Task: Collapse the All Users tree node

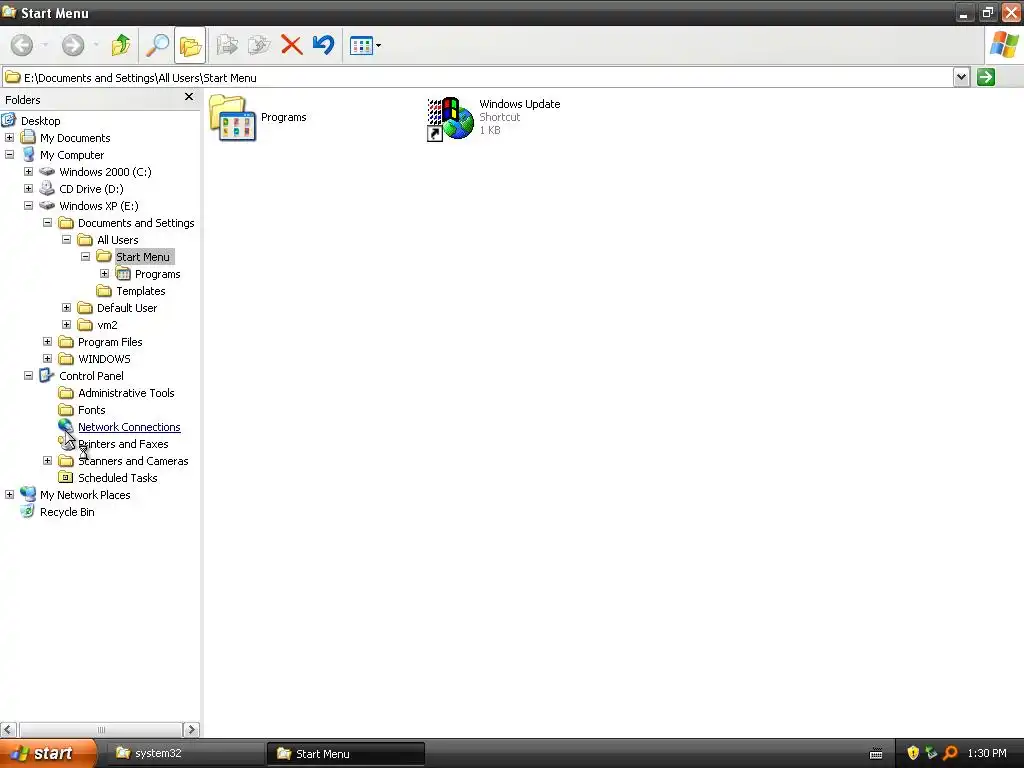Action: pyautogui.click(x=66, y=240)
